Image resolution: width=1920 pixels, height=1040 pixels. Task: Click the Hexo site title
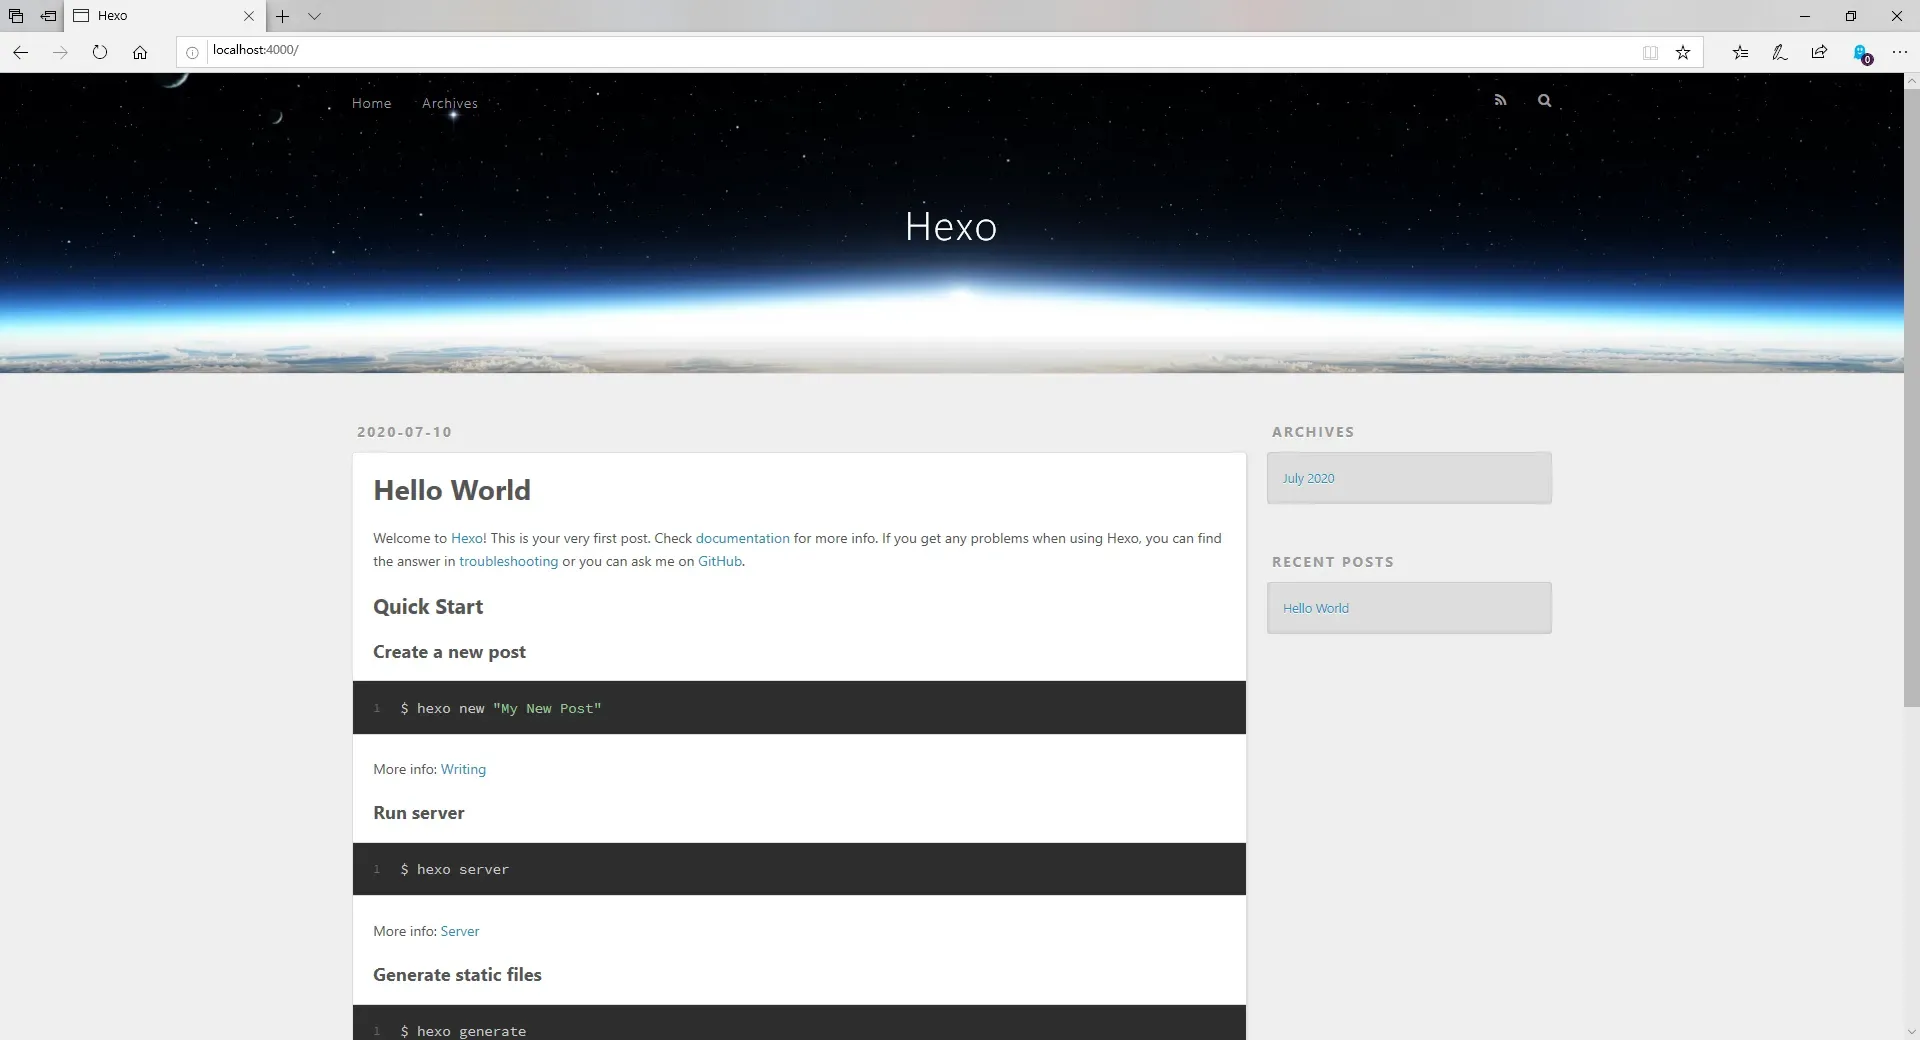tap(951, 227)
